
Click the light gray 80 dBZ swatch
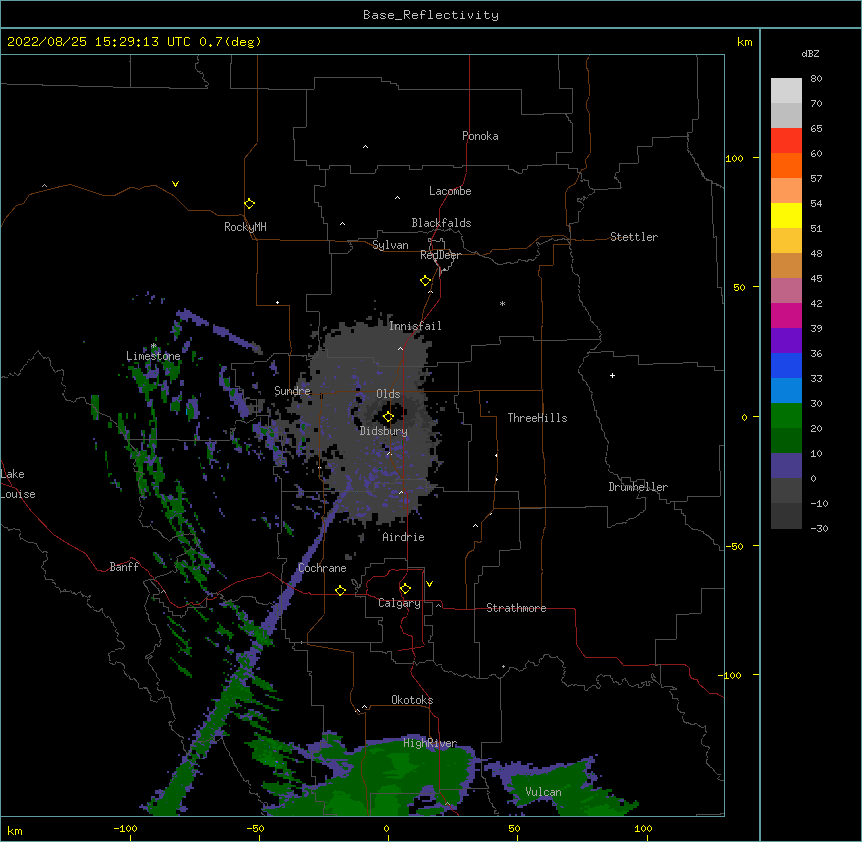pos(786,91)
